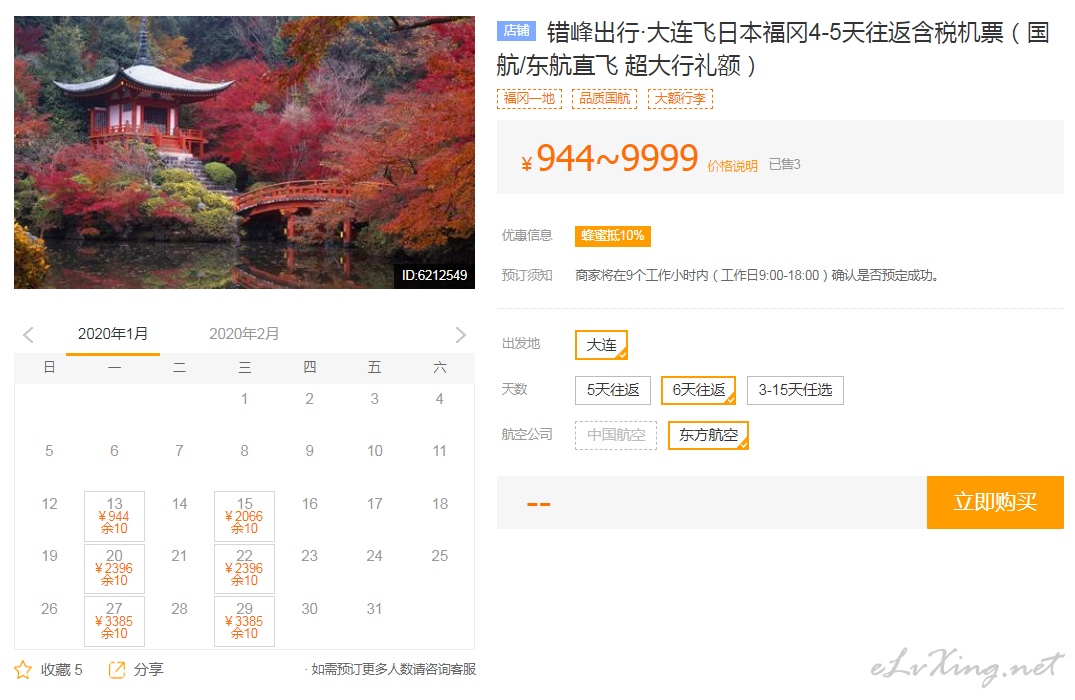Click the favorite star icon
The image size is (1075, 700).
point(23,669)
